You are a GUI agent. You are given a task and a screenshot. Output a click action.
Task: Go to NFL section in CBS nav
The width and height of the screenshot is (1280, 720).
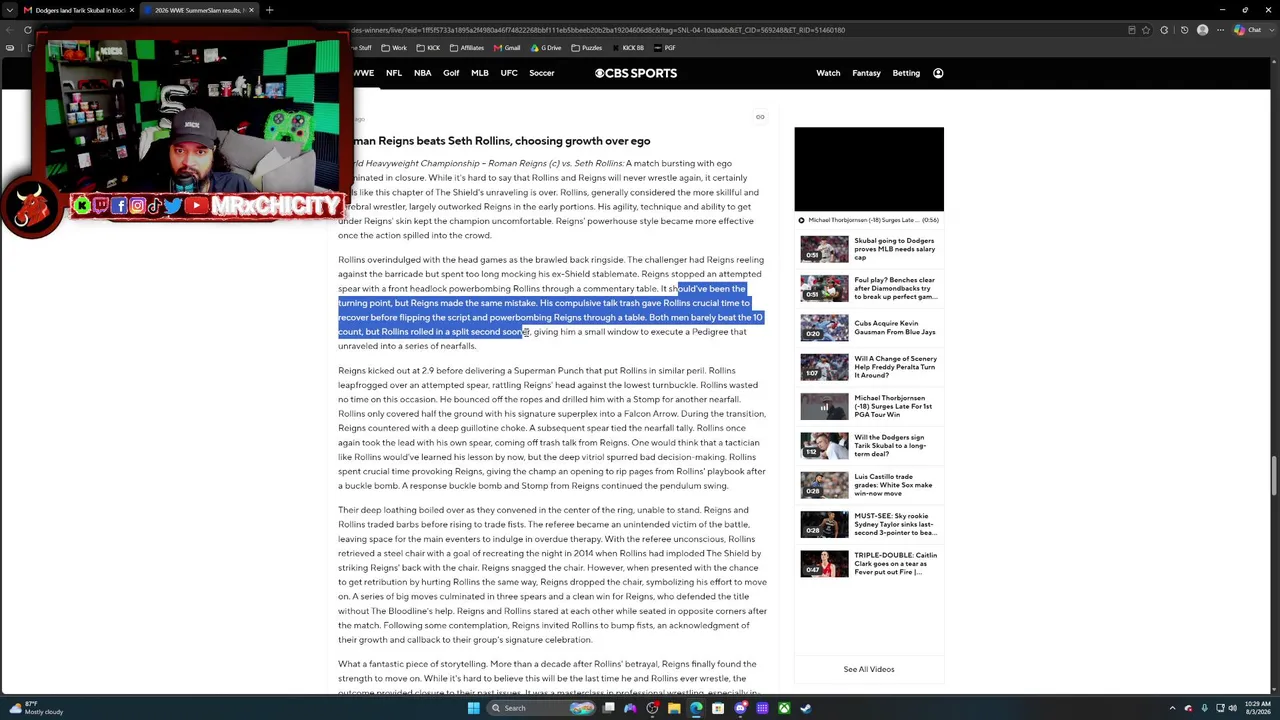394,73
